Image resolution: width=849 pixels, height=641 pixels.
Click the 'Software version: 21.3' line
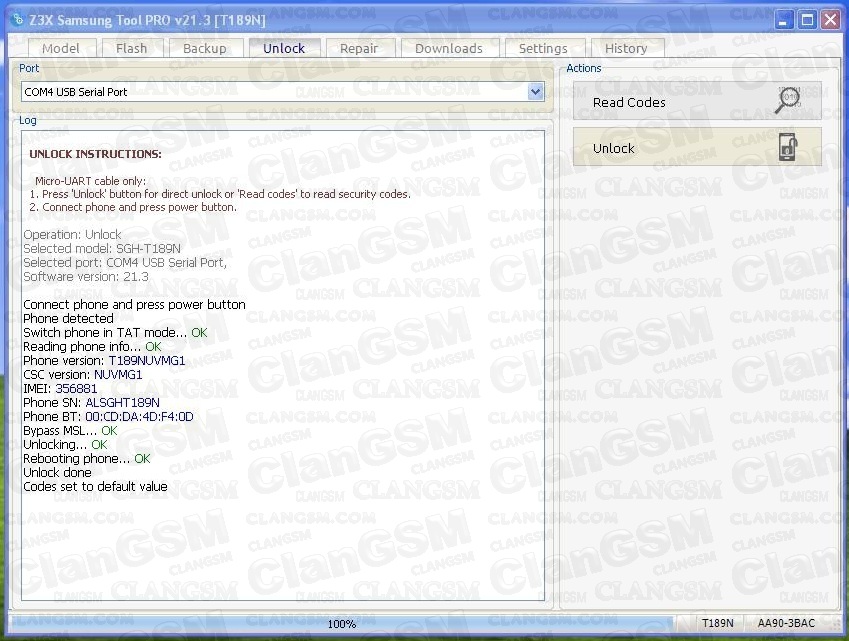86,277
